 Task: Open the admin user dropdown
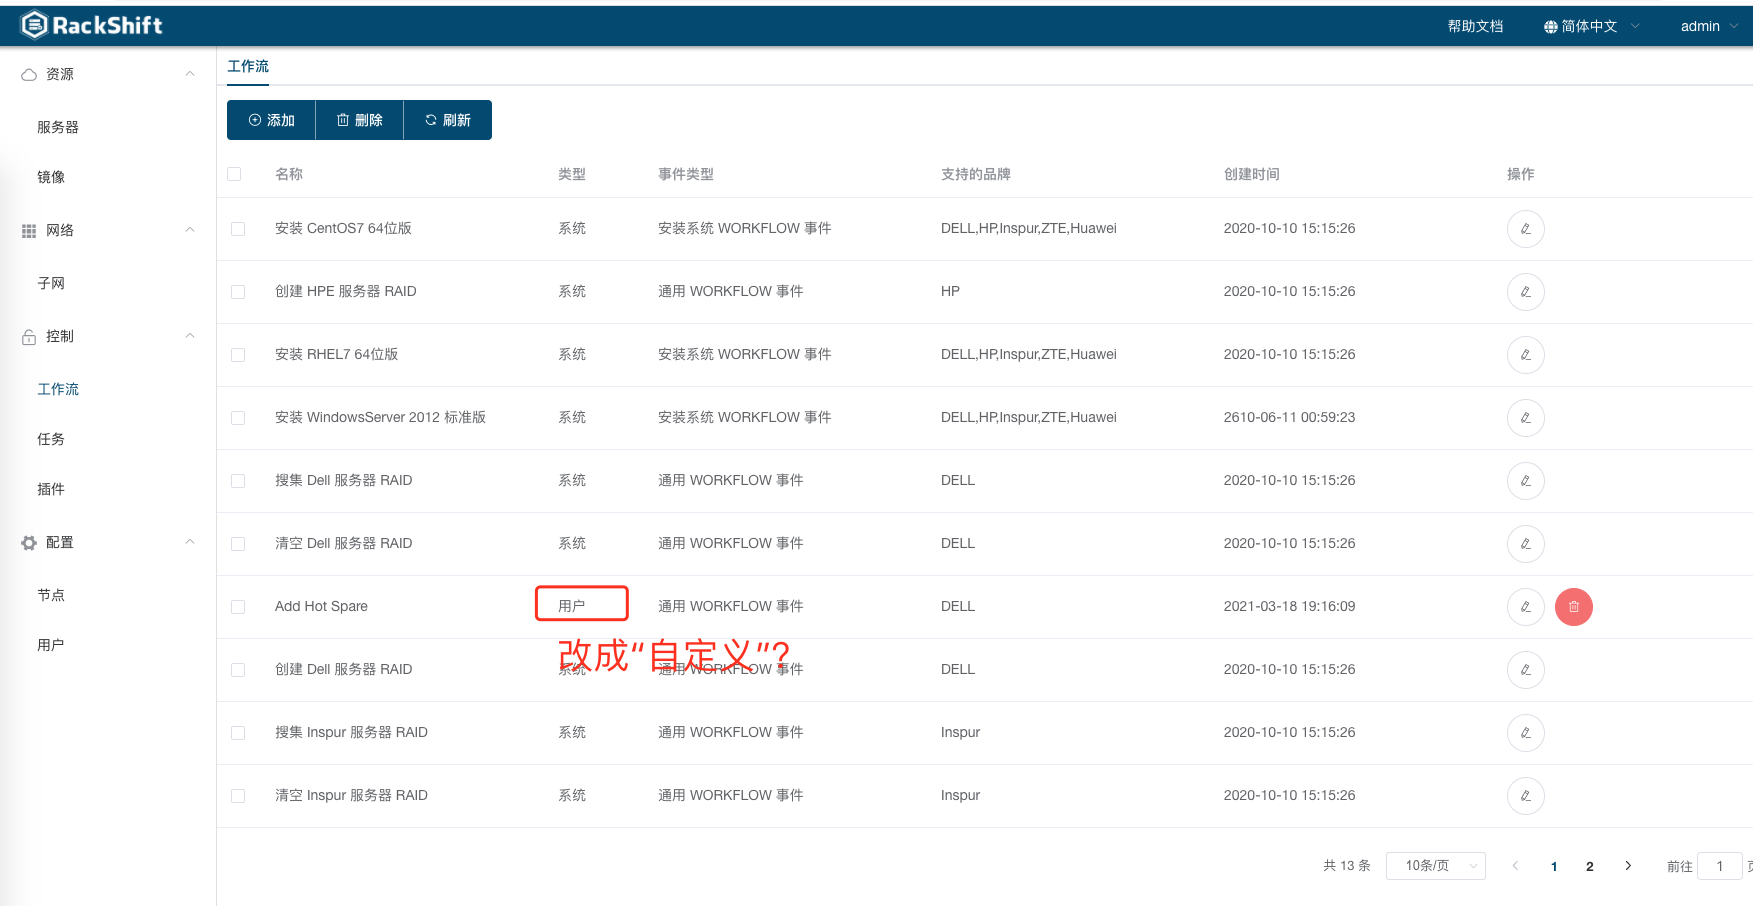tap(1705, 26)
